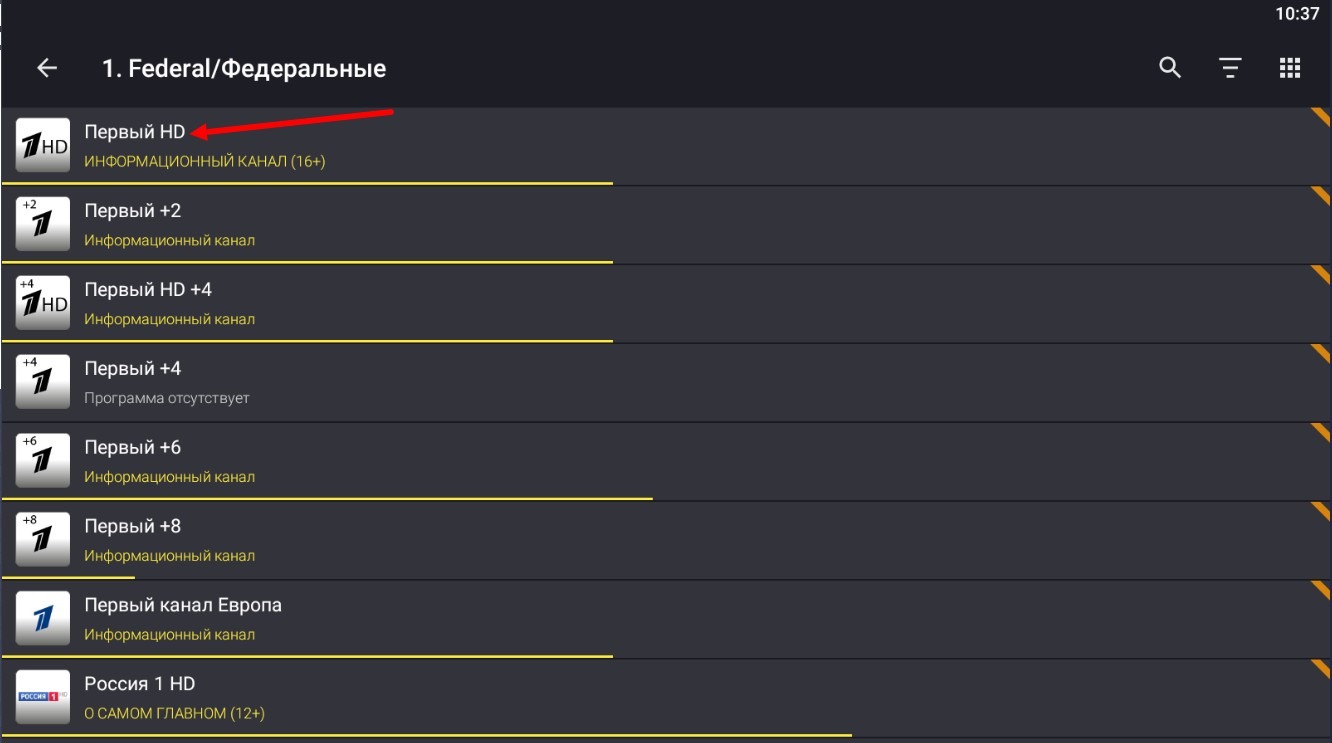Toggle favorite marker on Россия 1 HD row
Screen dimensions: 1332x743
(1320, 670)
